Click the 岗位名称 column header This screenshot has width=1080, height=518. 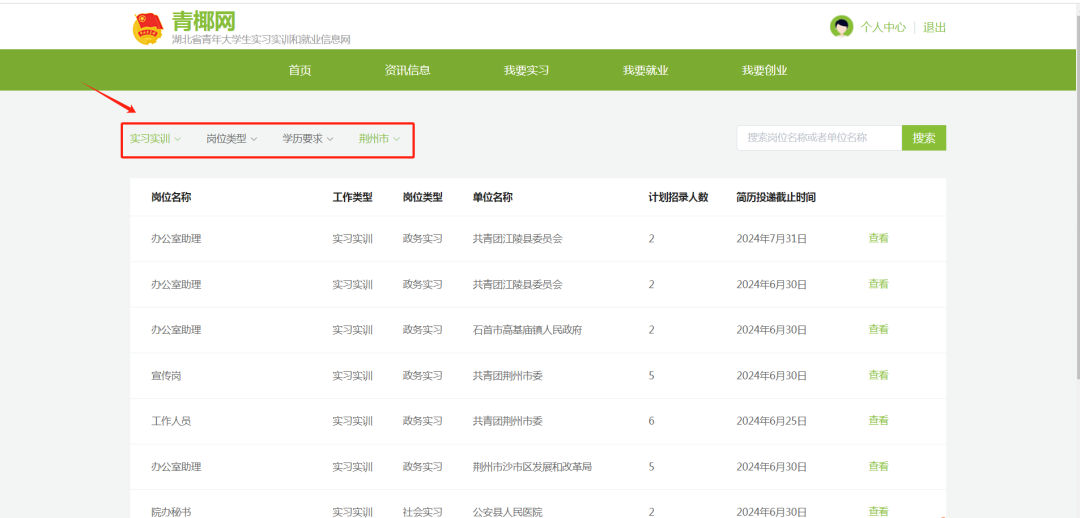171,198
